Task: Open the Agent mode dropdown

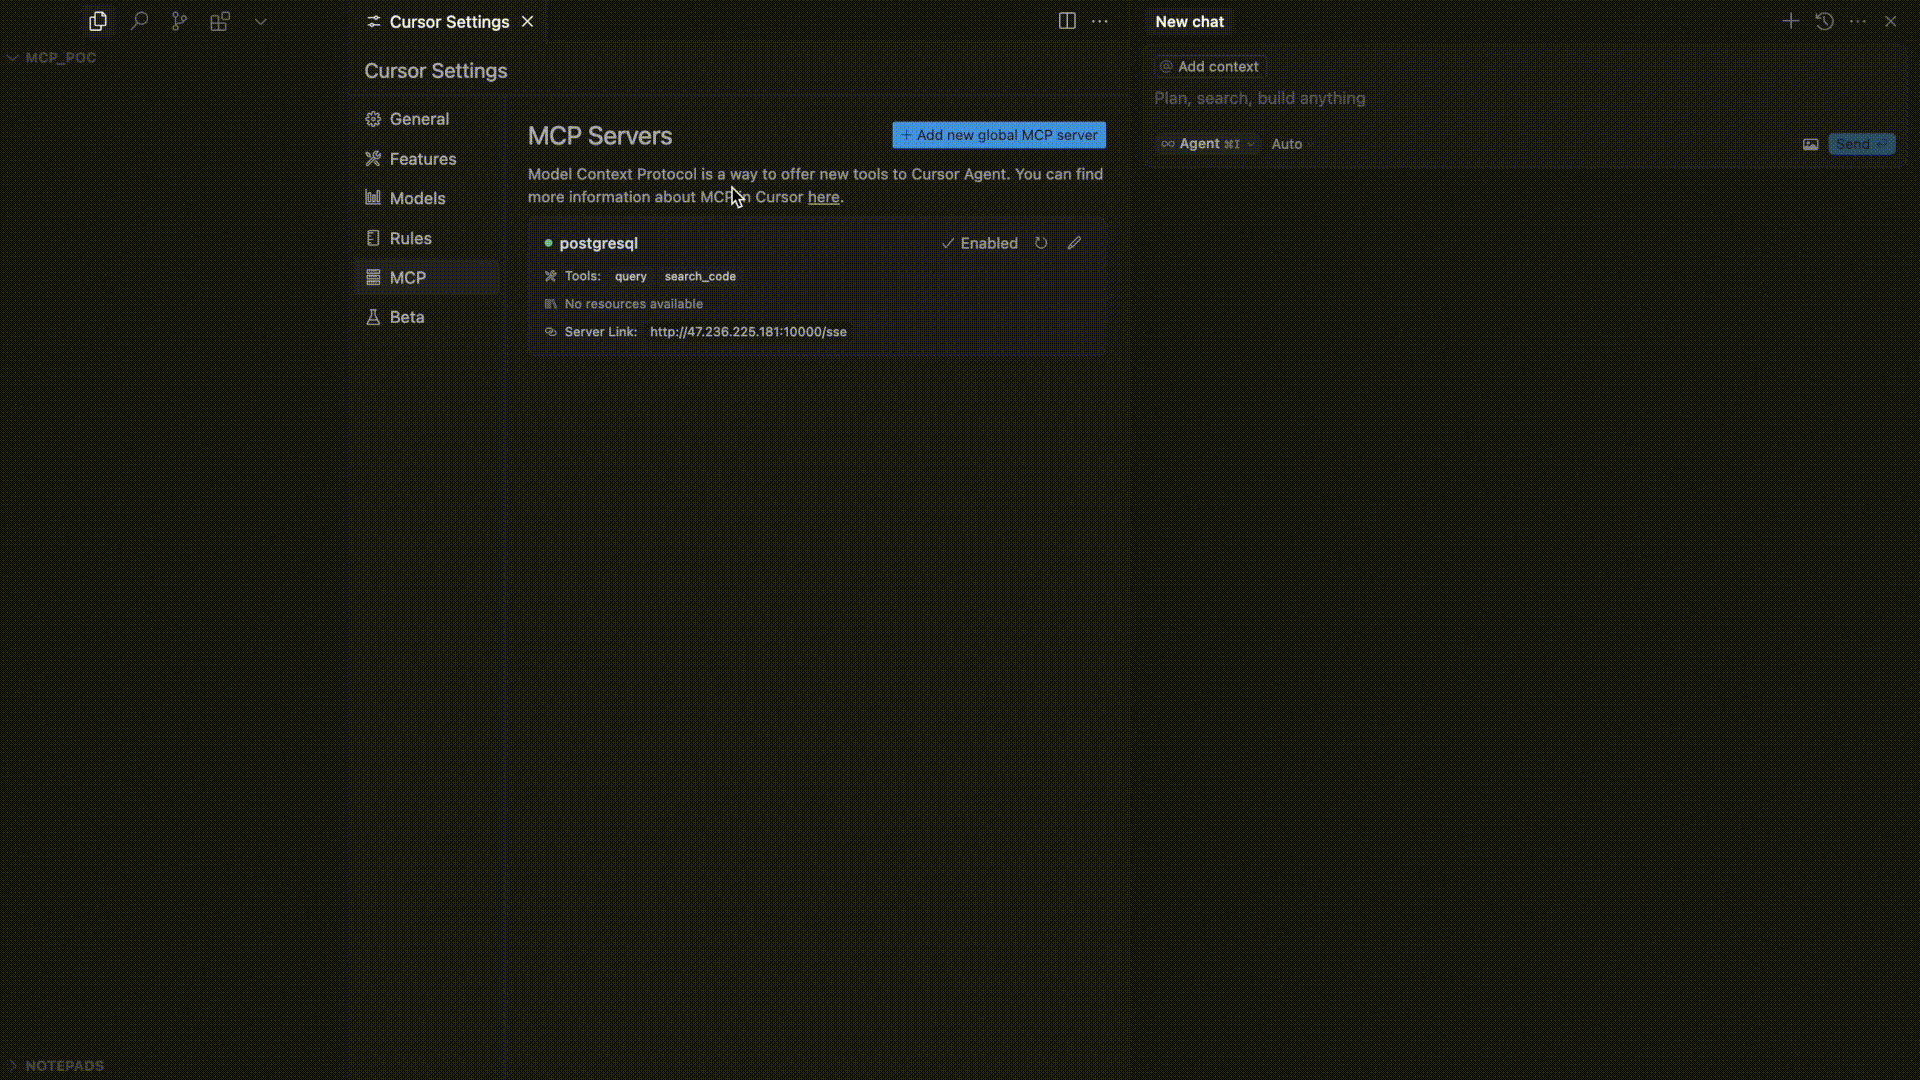Action: click(x=1207, y=144)
